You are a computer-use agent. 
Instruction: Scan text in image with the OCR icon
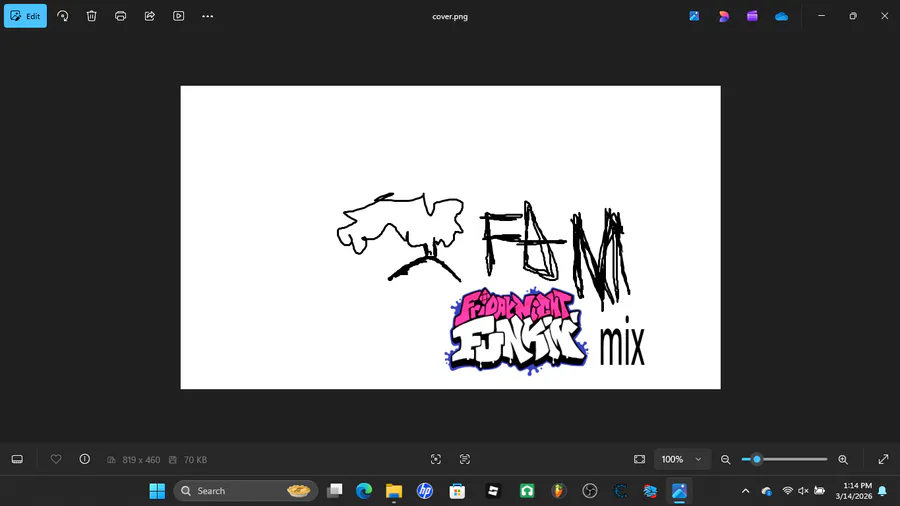pos(465,459)
